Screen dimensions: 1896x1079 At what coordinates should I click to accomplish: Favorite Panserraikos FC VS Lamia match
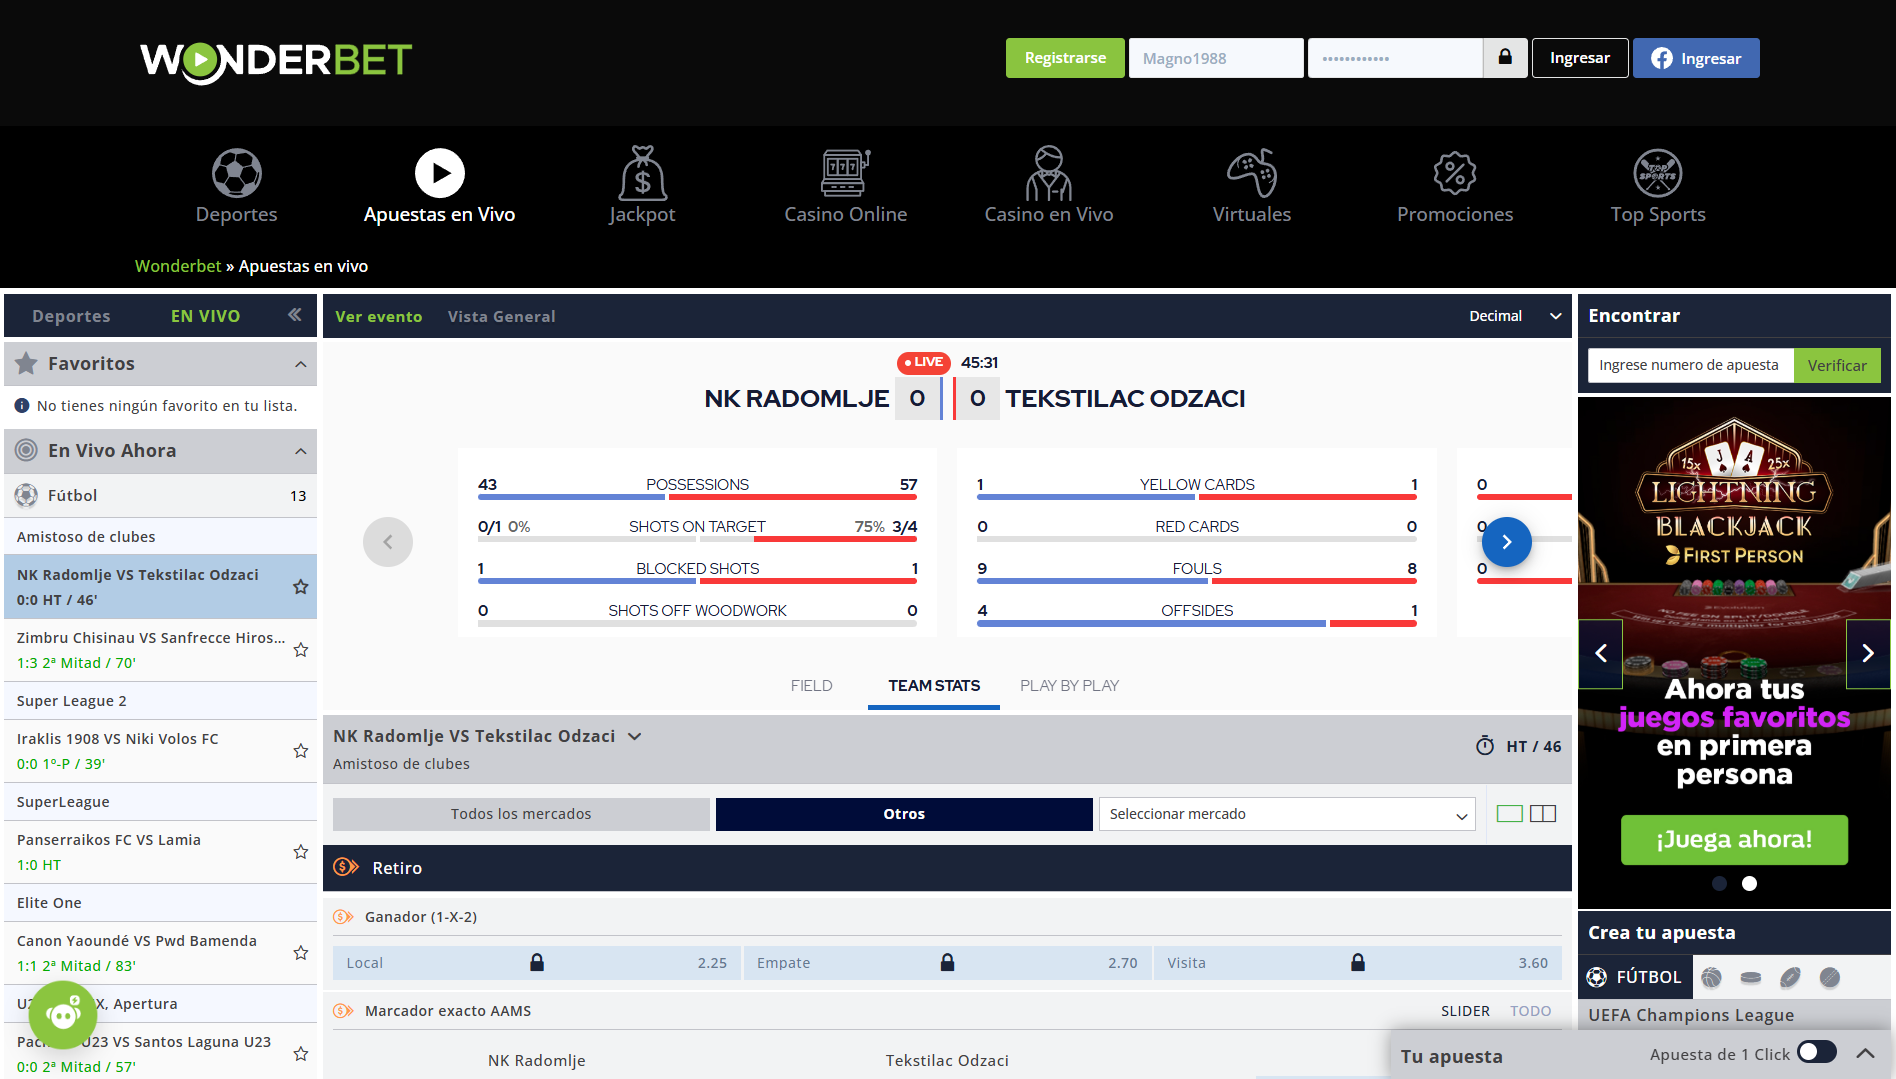[x=301, y=852]
